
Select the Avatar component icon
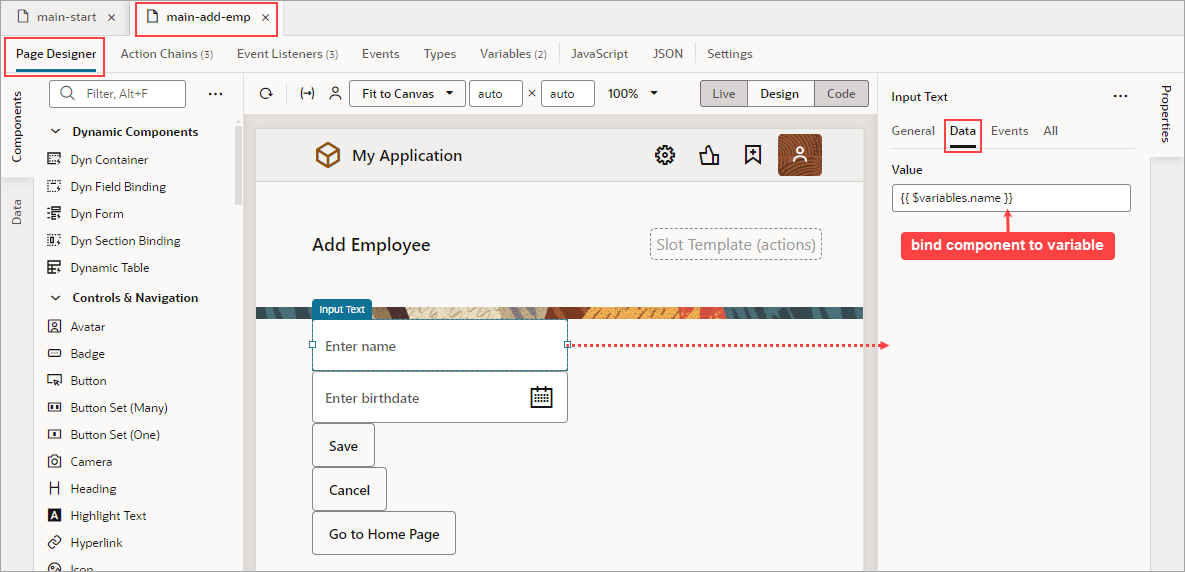[54, 326]
